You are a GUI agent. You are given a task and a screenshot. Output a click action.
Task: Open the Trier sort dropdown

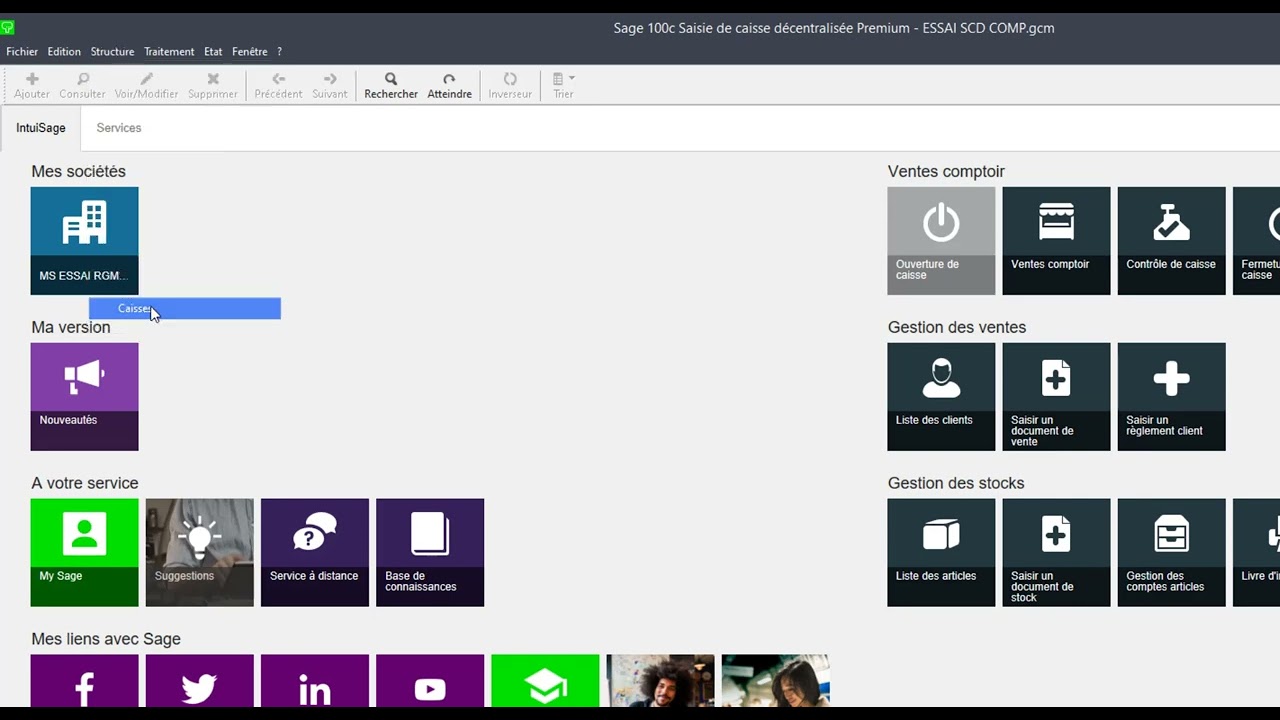(563, 86)
